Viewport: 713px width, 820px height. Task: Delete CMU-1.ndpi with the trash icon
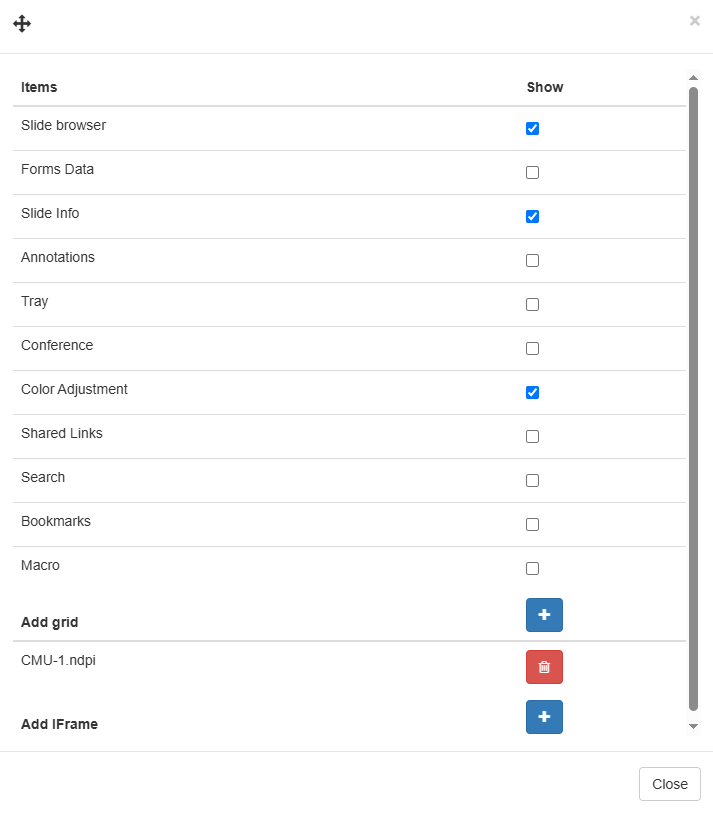544,667
